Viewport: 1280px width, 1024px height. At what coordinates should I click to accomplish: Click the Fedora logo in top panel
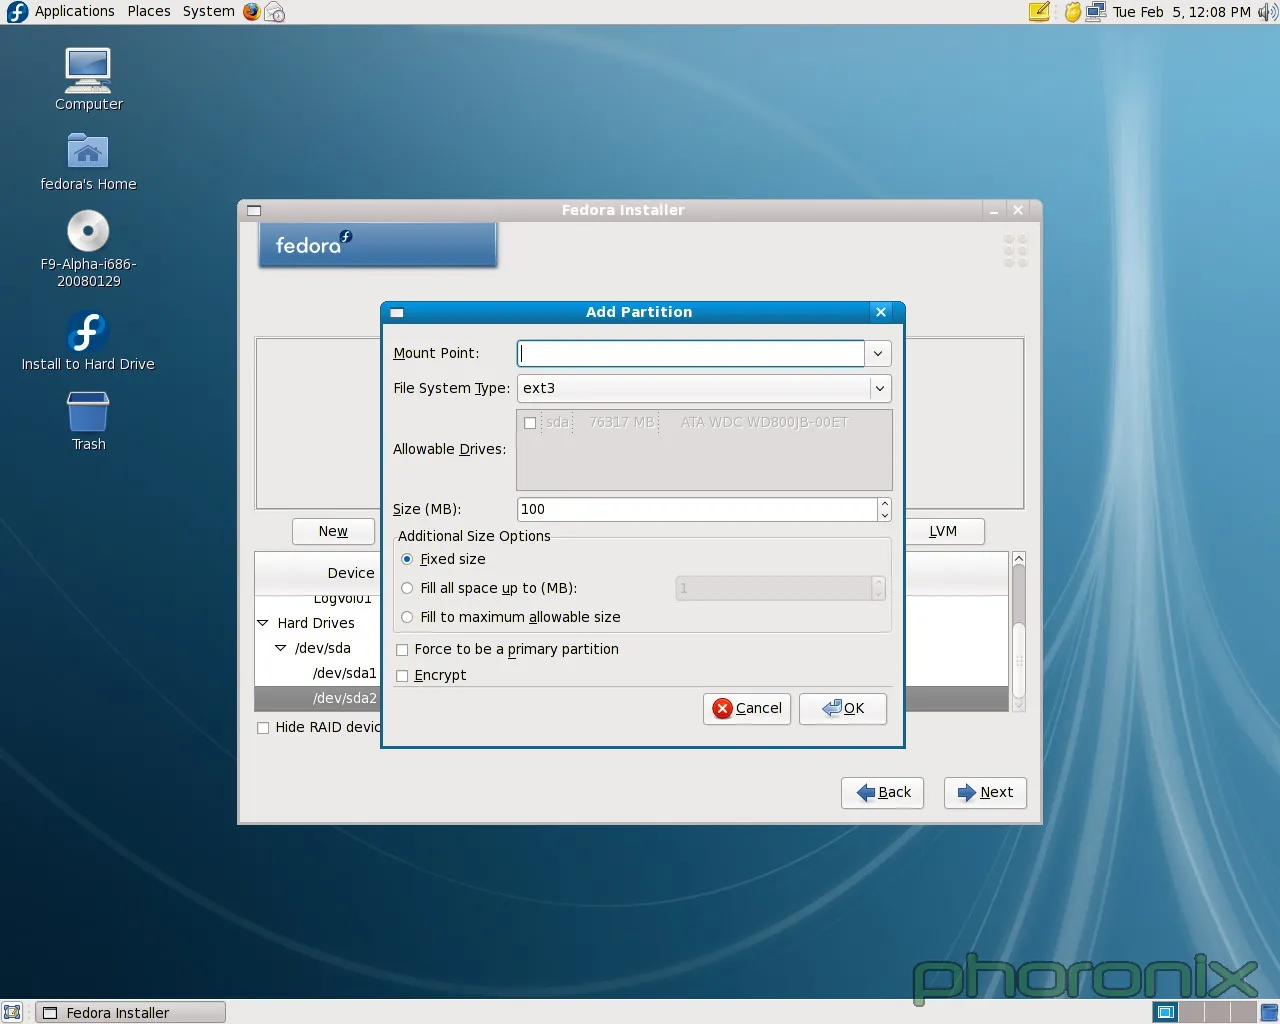coord(17,12)
